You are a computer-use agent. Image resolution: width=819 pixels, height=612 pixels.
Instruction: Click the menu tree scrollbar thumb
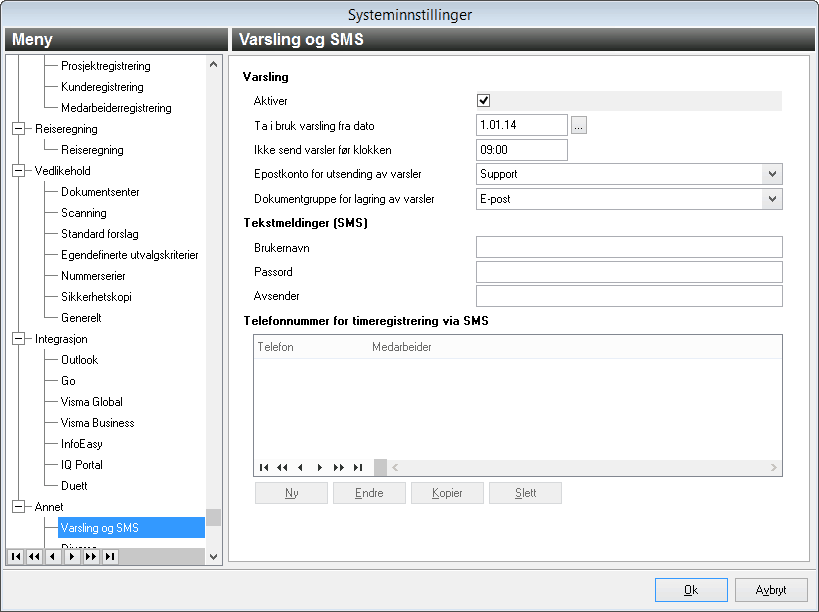(213, 517)
